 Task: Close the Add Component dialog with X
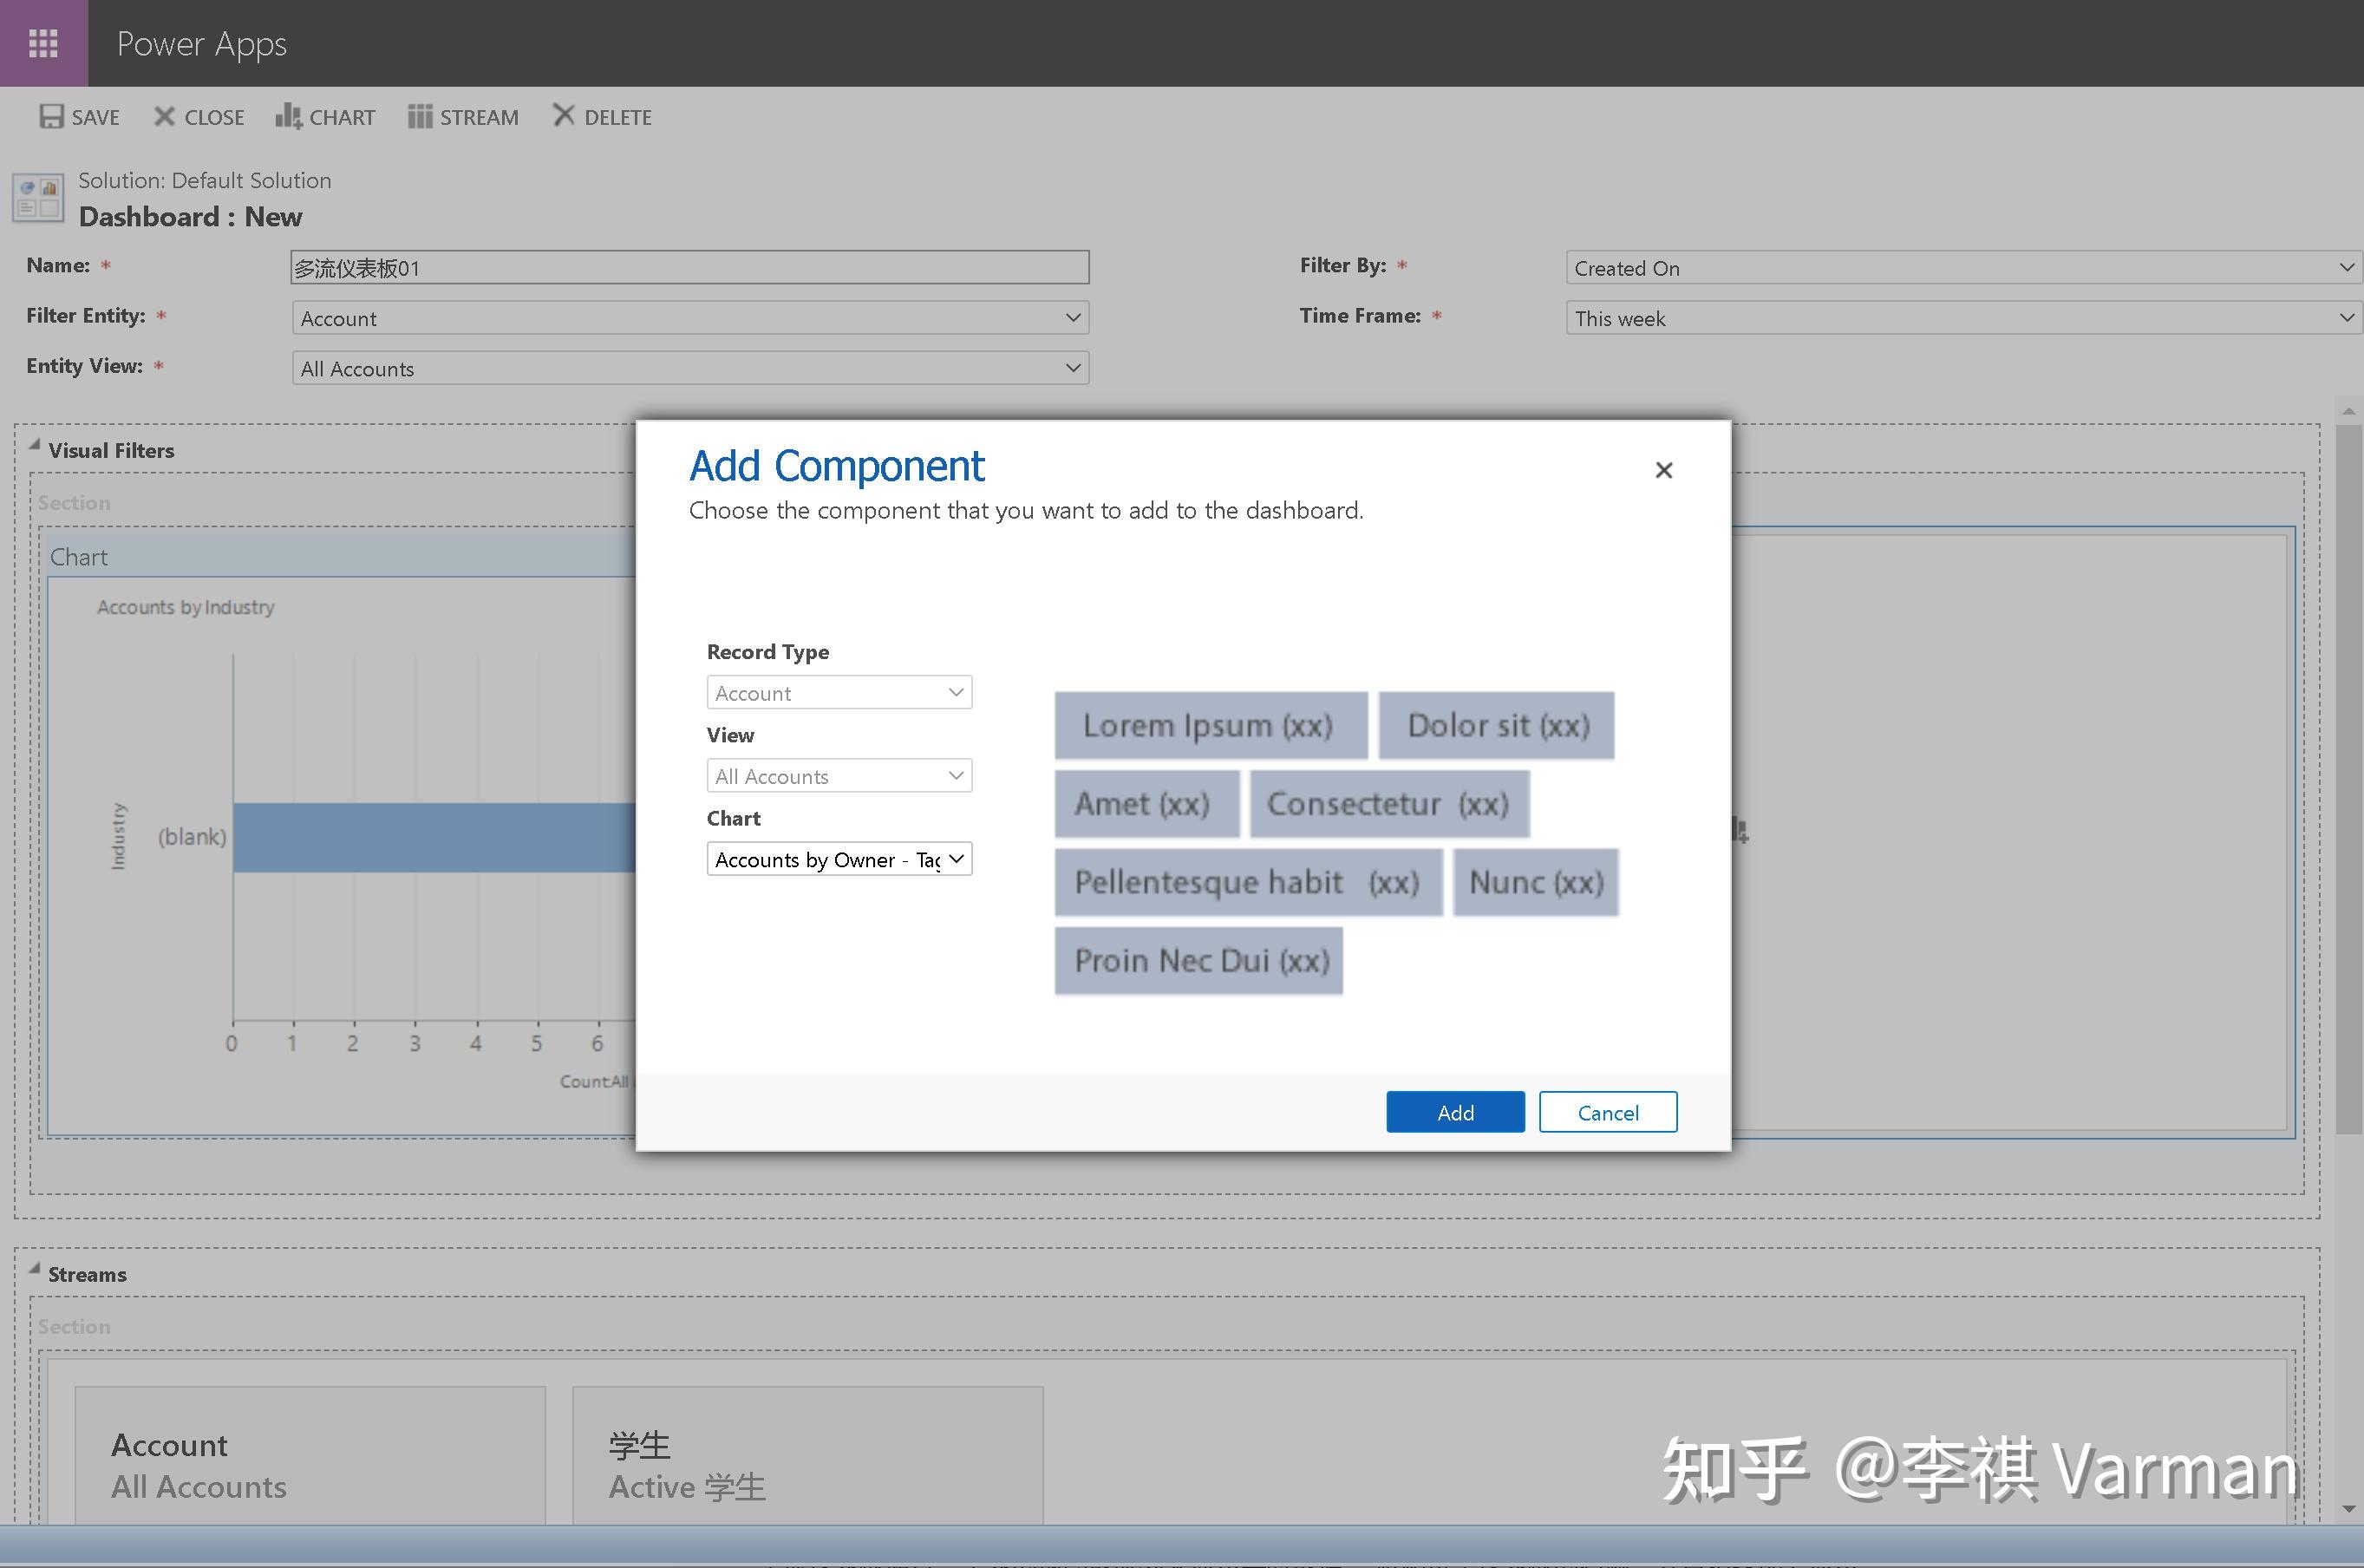point(1663,470)
